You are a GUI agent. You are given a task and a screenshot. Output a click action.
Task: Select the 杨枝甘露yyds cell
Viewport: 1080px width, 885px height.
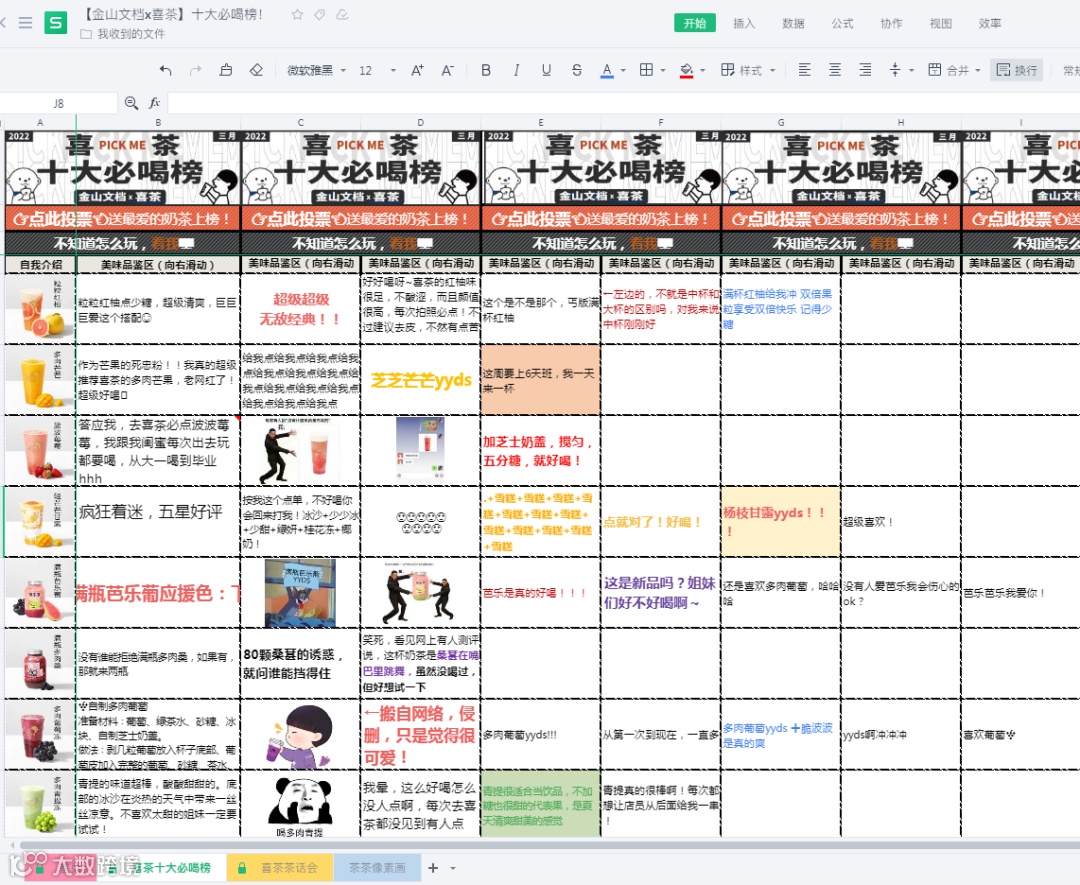pyautogui.click(x=780, y=521)
